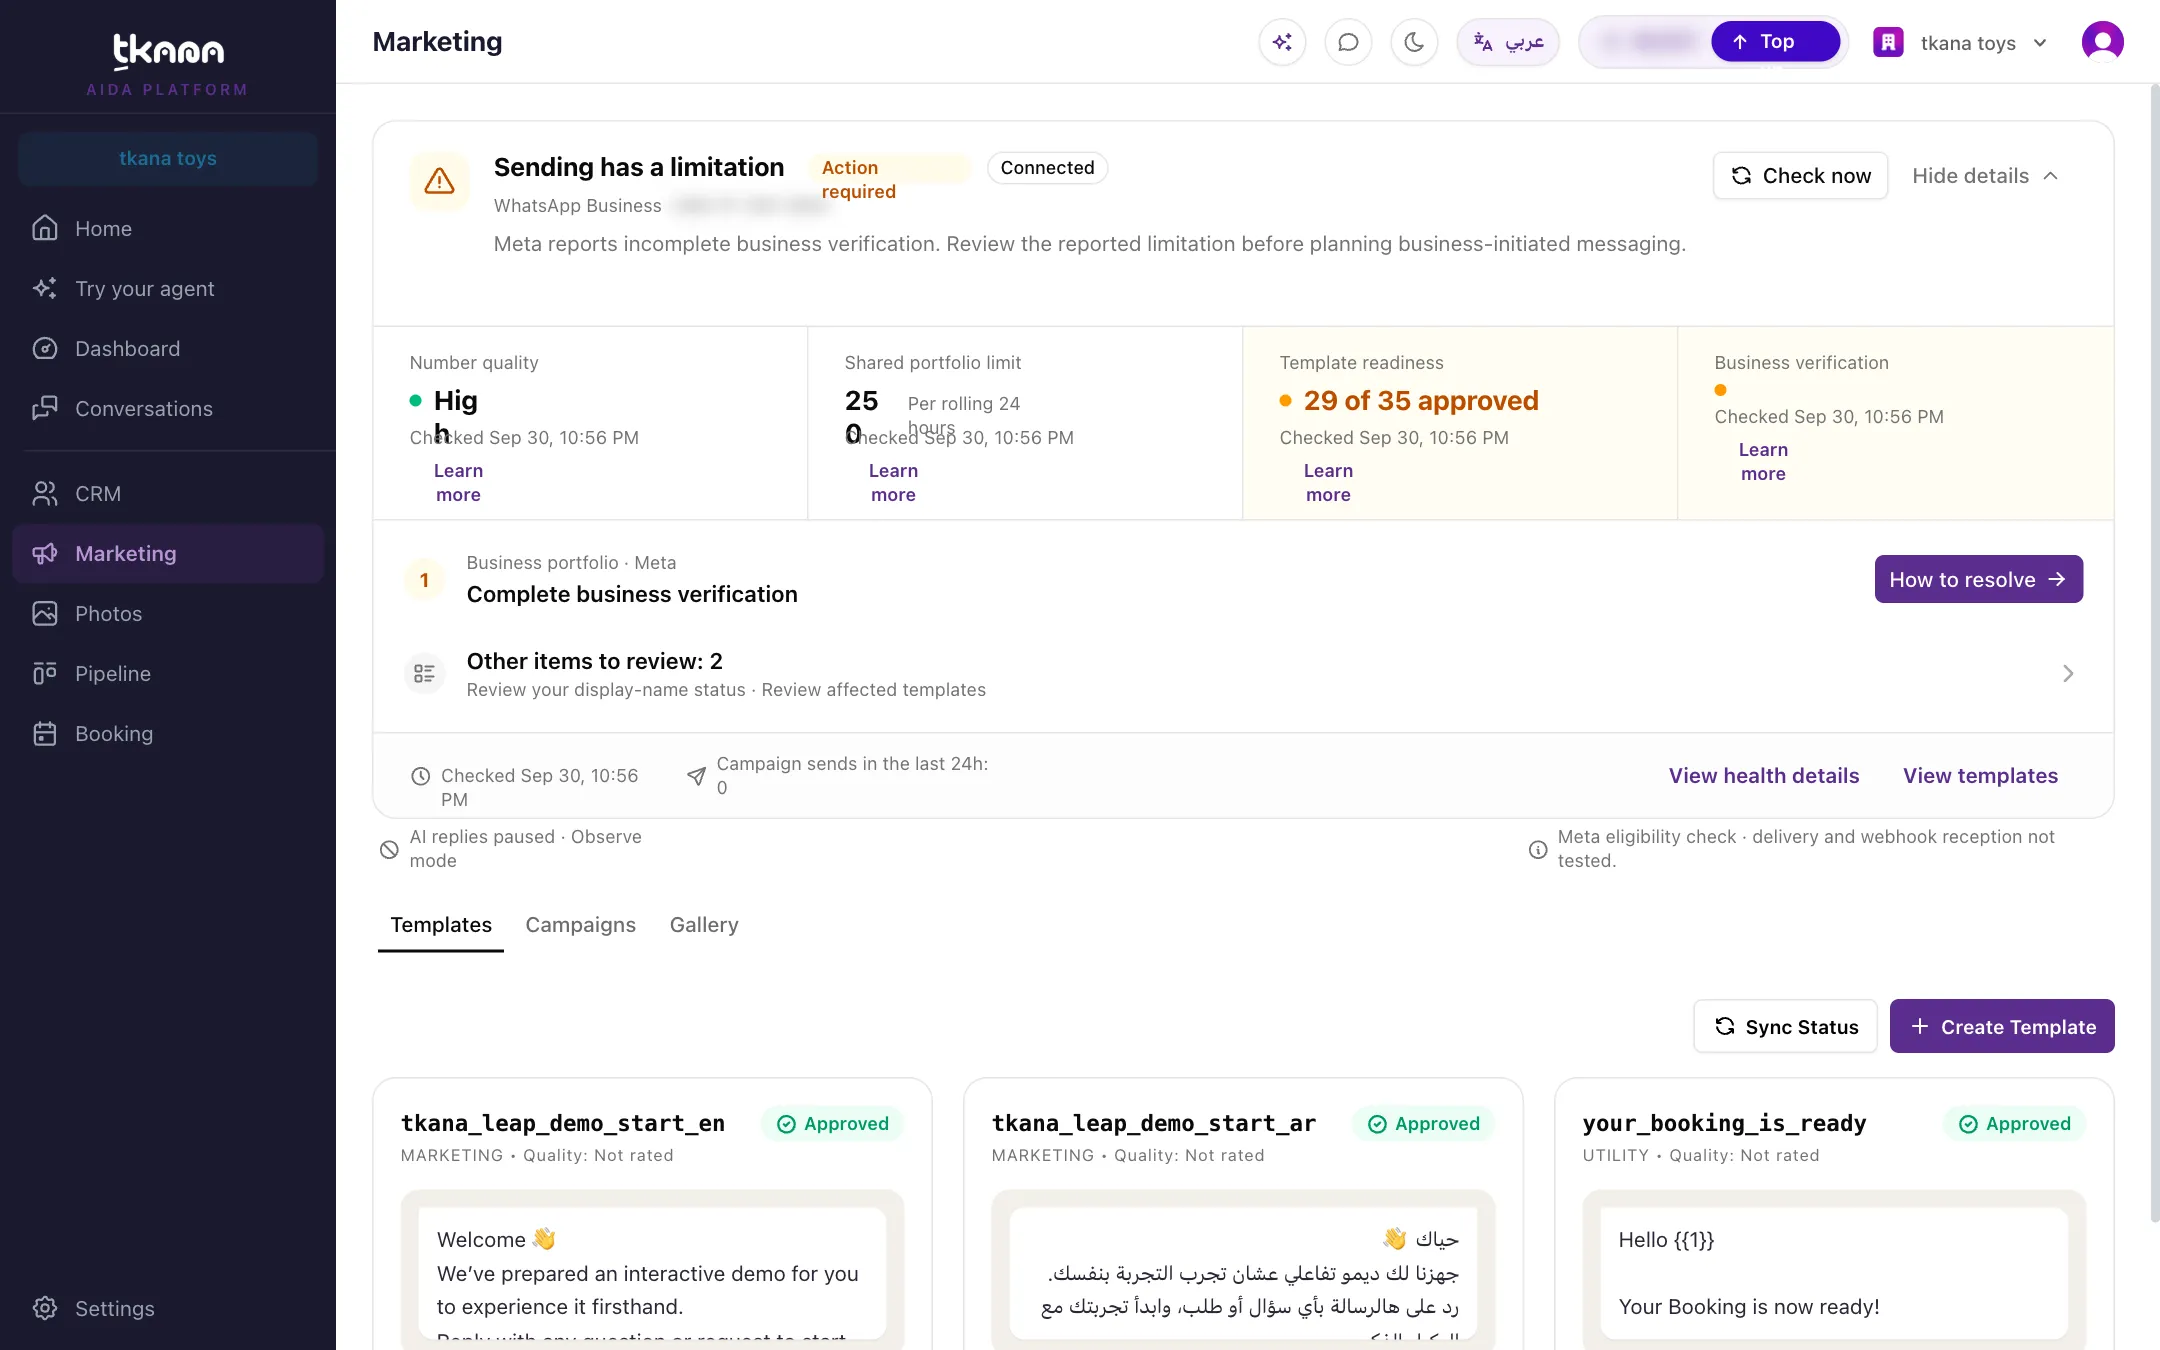Open the chat bubble icon in header
The image size is (2160, 1350).
coord(1348,42)
